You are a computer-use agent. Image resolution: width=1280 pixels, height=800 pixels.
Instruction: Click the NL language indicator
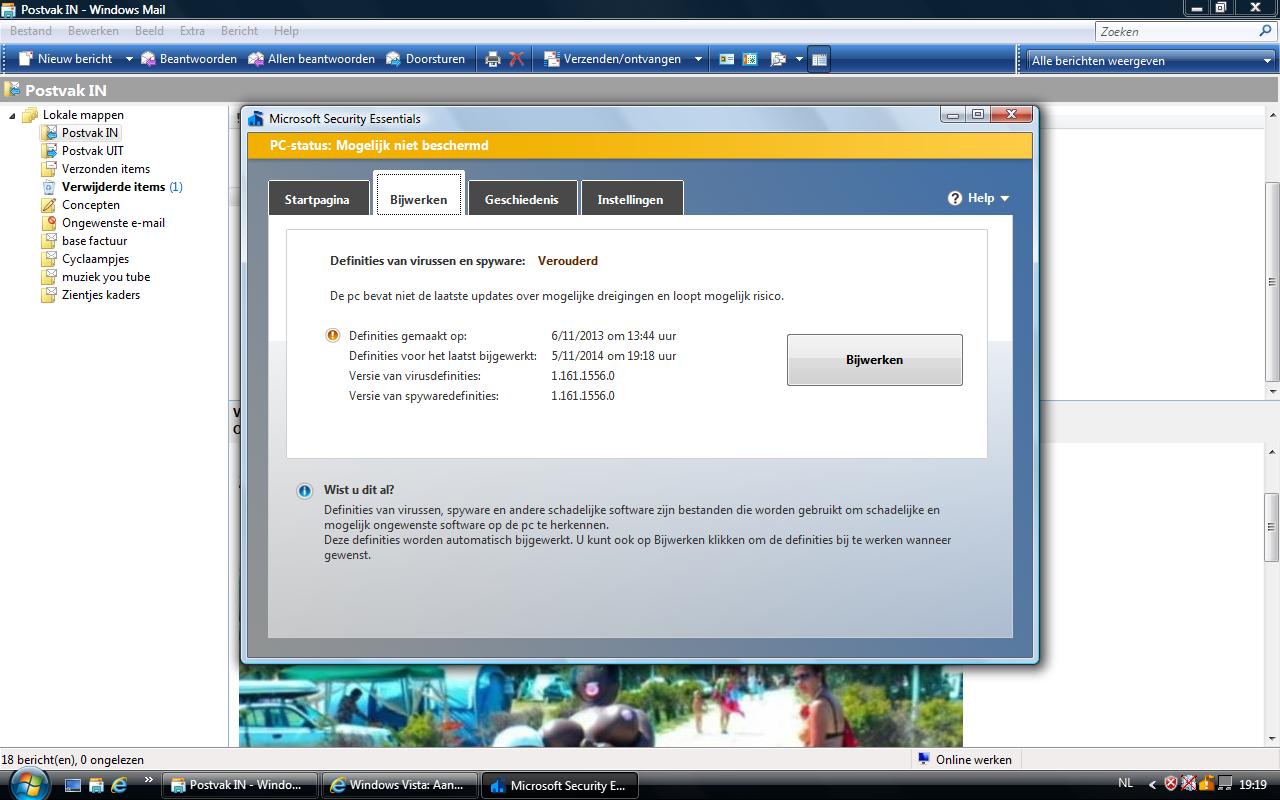tap(1125, 784)
